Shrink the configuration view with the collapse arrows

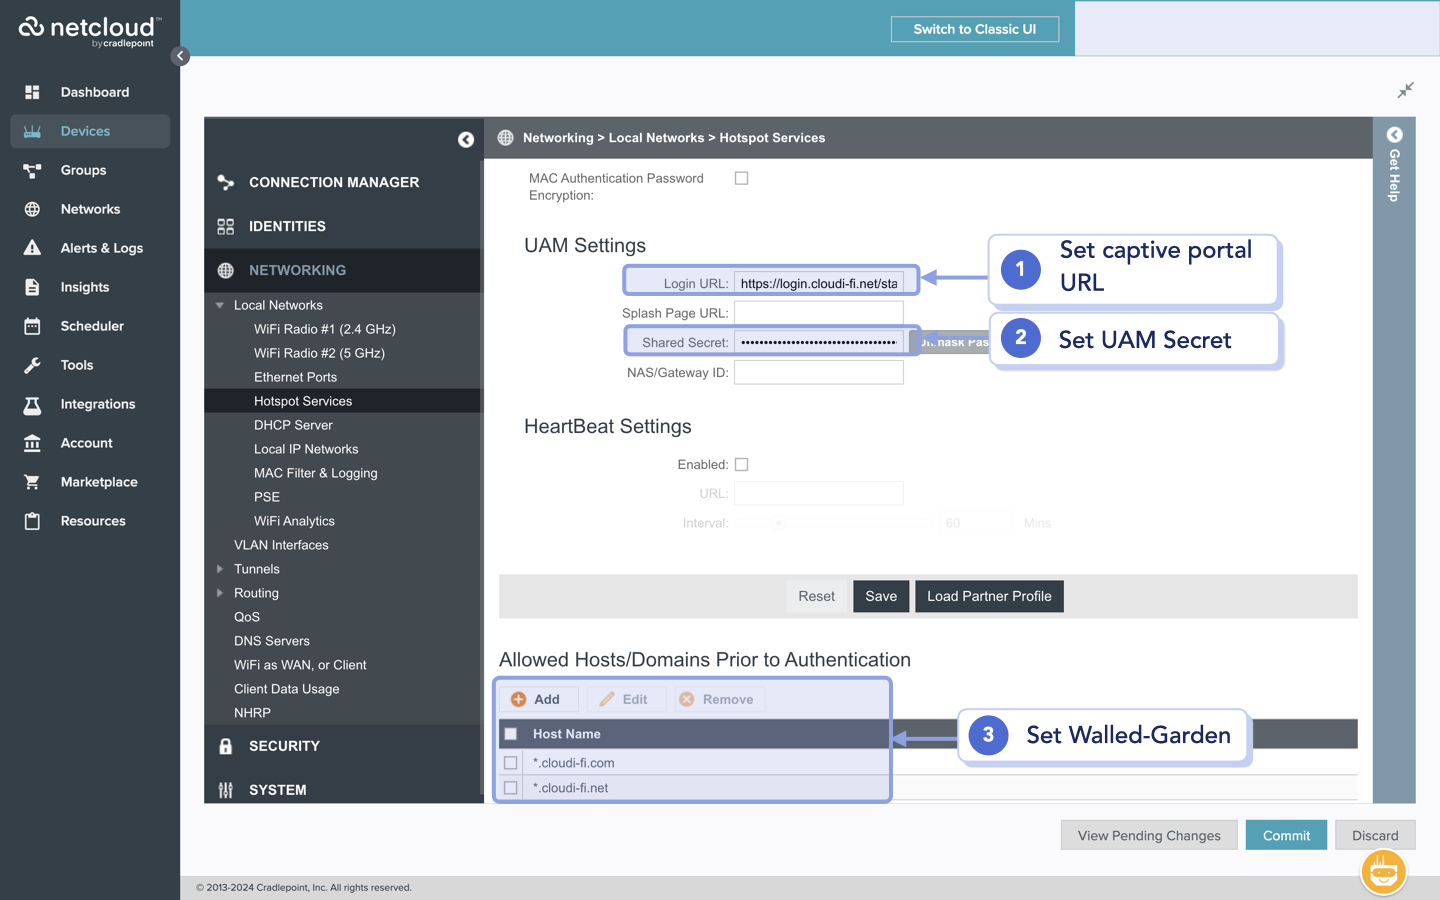point(1405,90)
